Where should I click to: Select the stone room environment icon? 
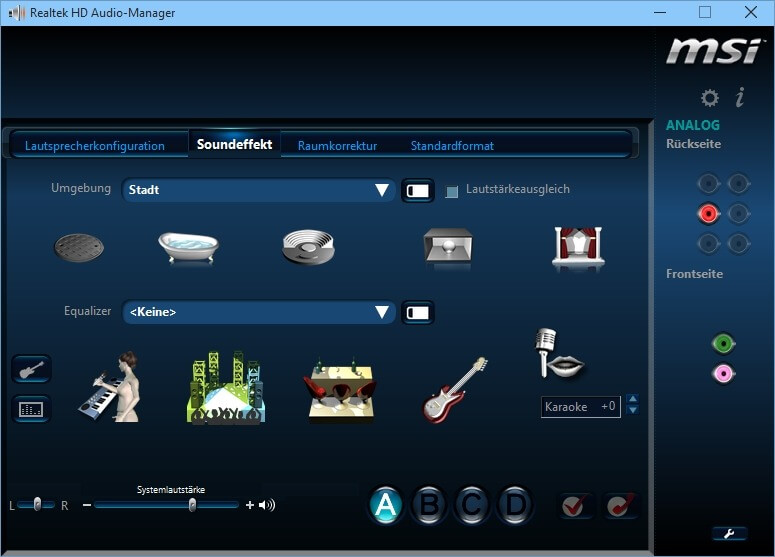pos(448,245)
